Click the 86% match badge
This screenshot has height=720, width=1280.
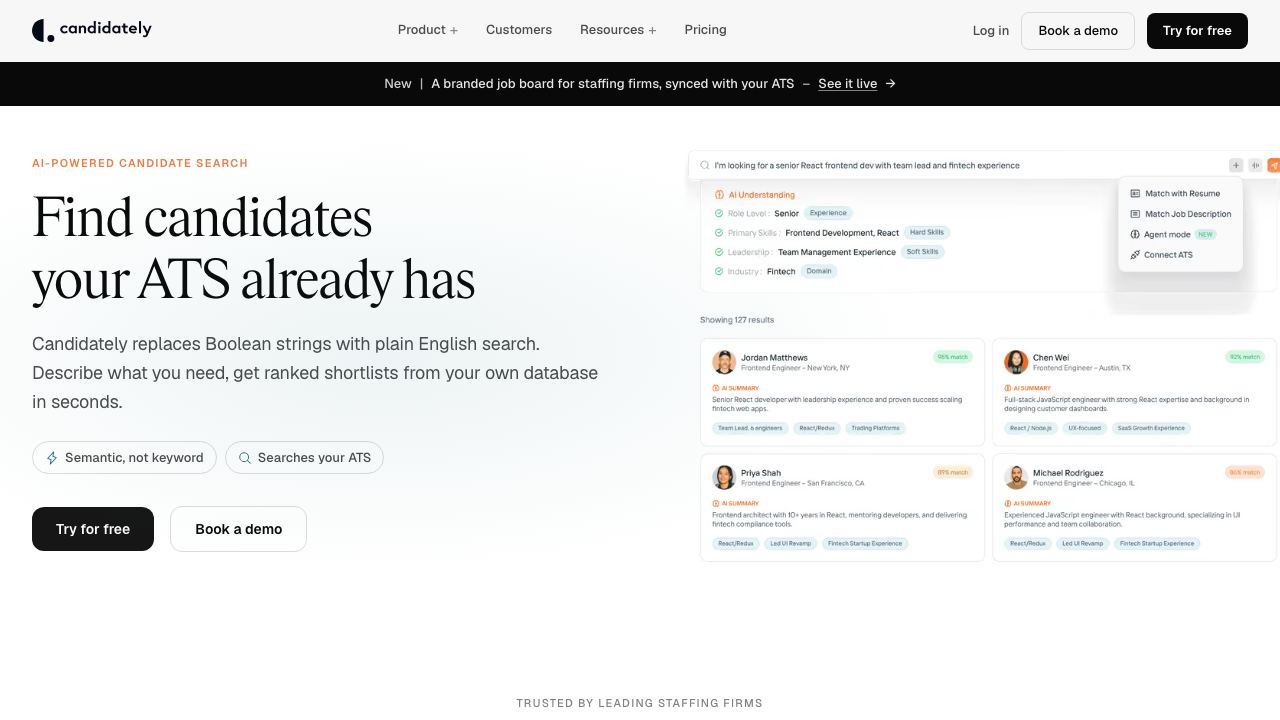(1245, 472)
